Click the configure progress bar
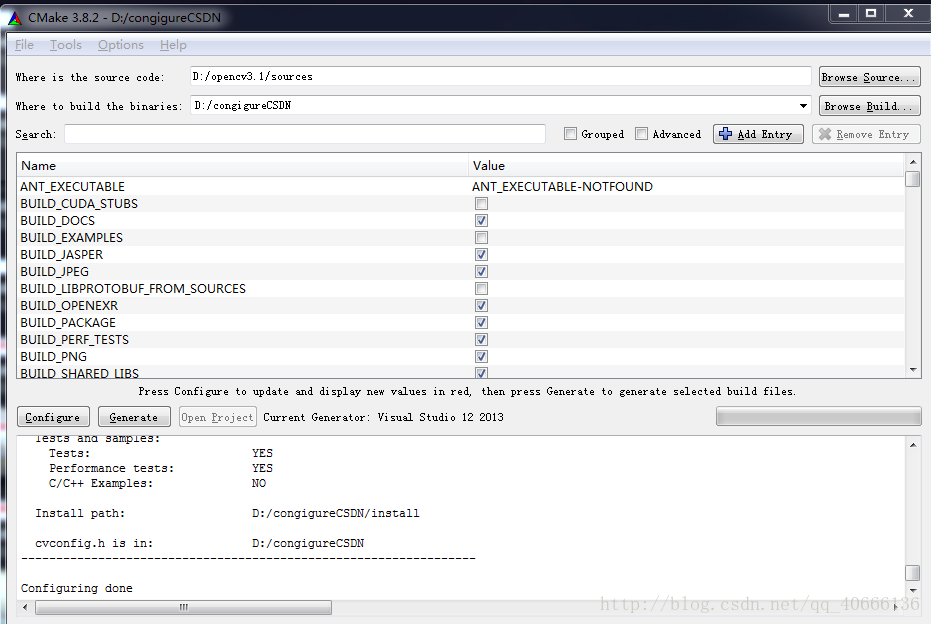 click(818, 416)
